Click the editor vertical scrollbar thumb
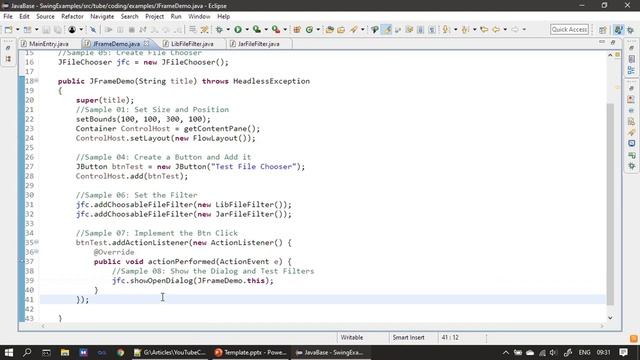This screenshot has height=360, width=640. (610, 204)
